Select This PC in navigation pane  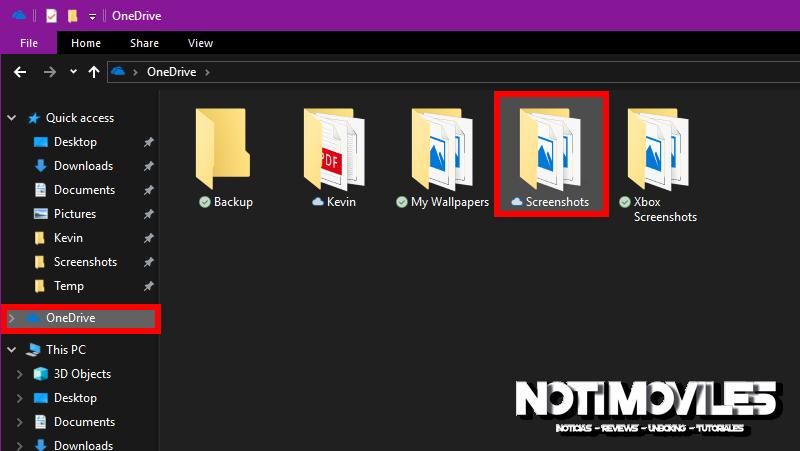click(x=65, y=350)
